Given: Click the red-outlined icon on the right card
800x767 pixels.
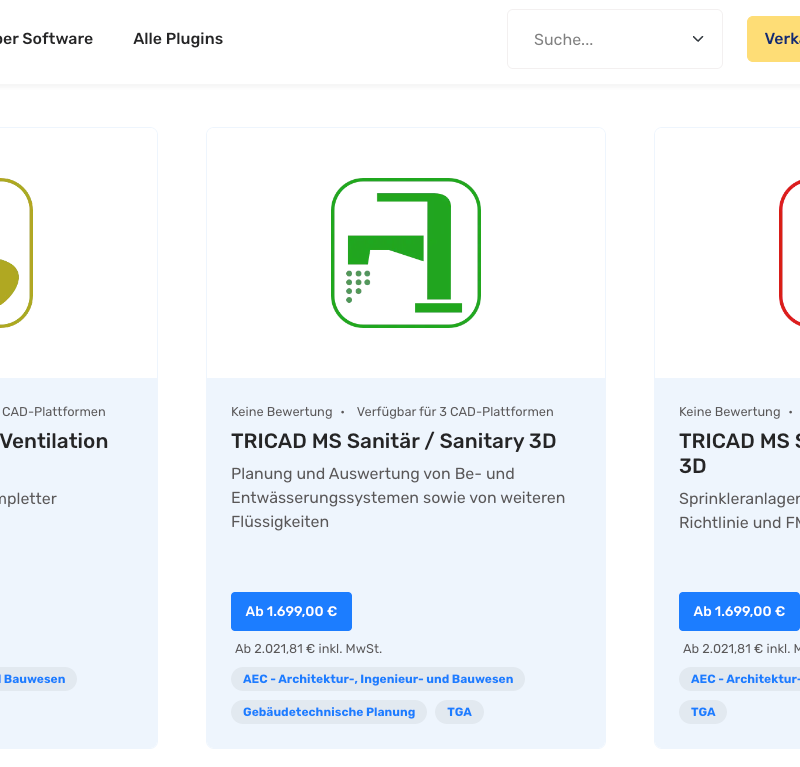Looking at the screenshot, I should point(790,253).
